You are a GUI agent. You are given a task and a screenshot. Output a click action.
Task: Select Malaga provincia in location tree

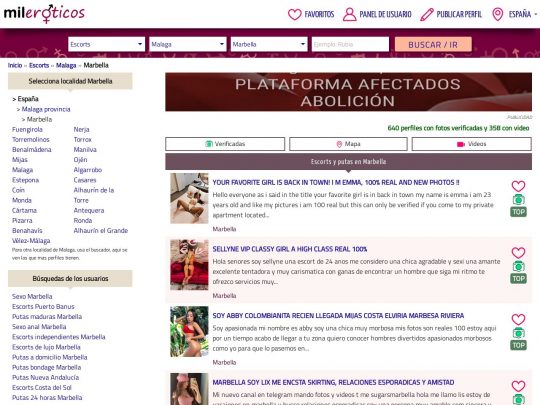[46, 109]
